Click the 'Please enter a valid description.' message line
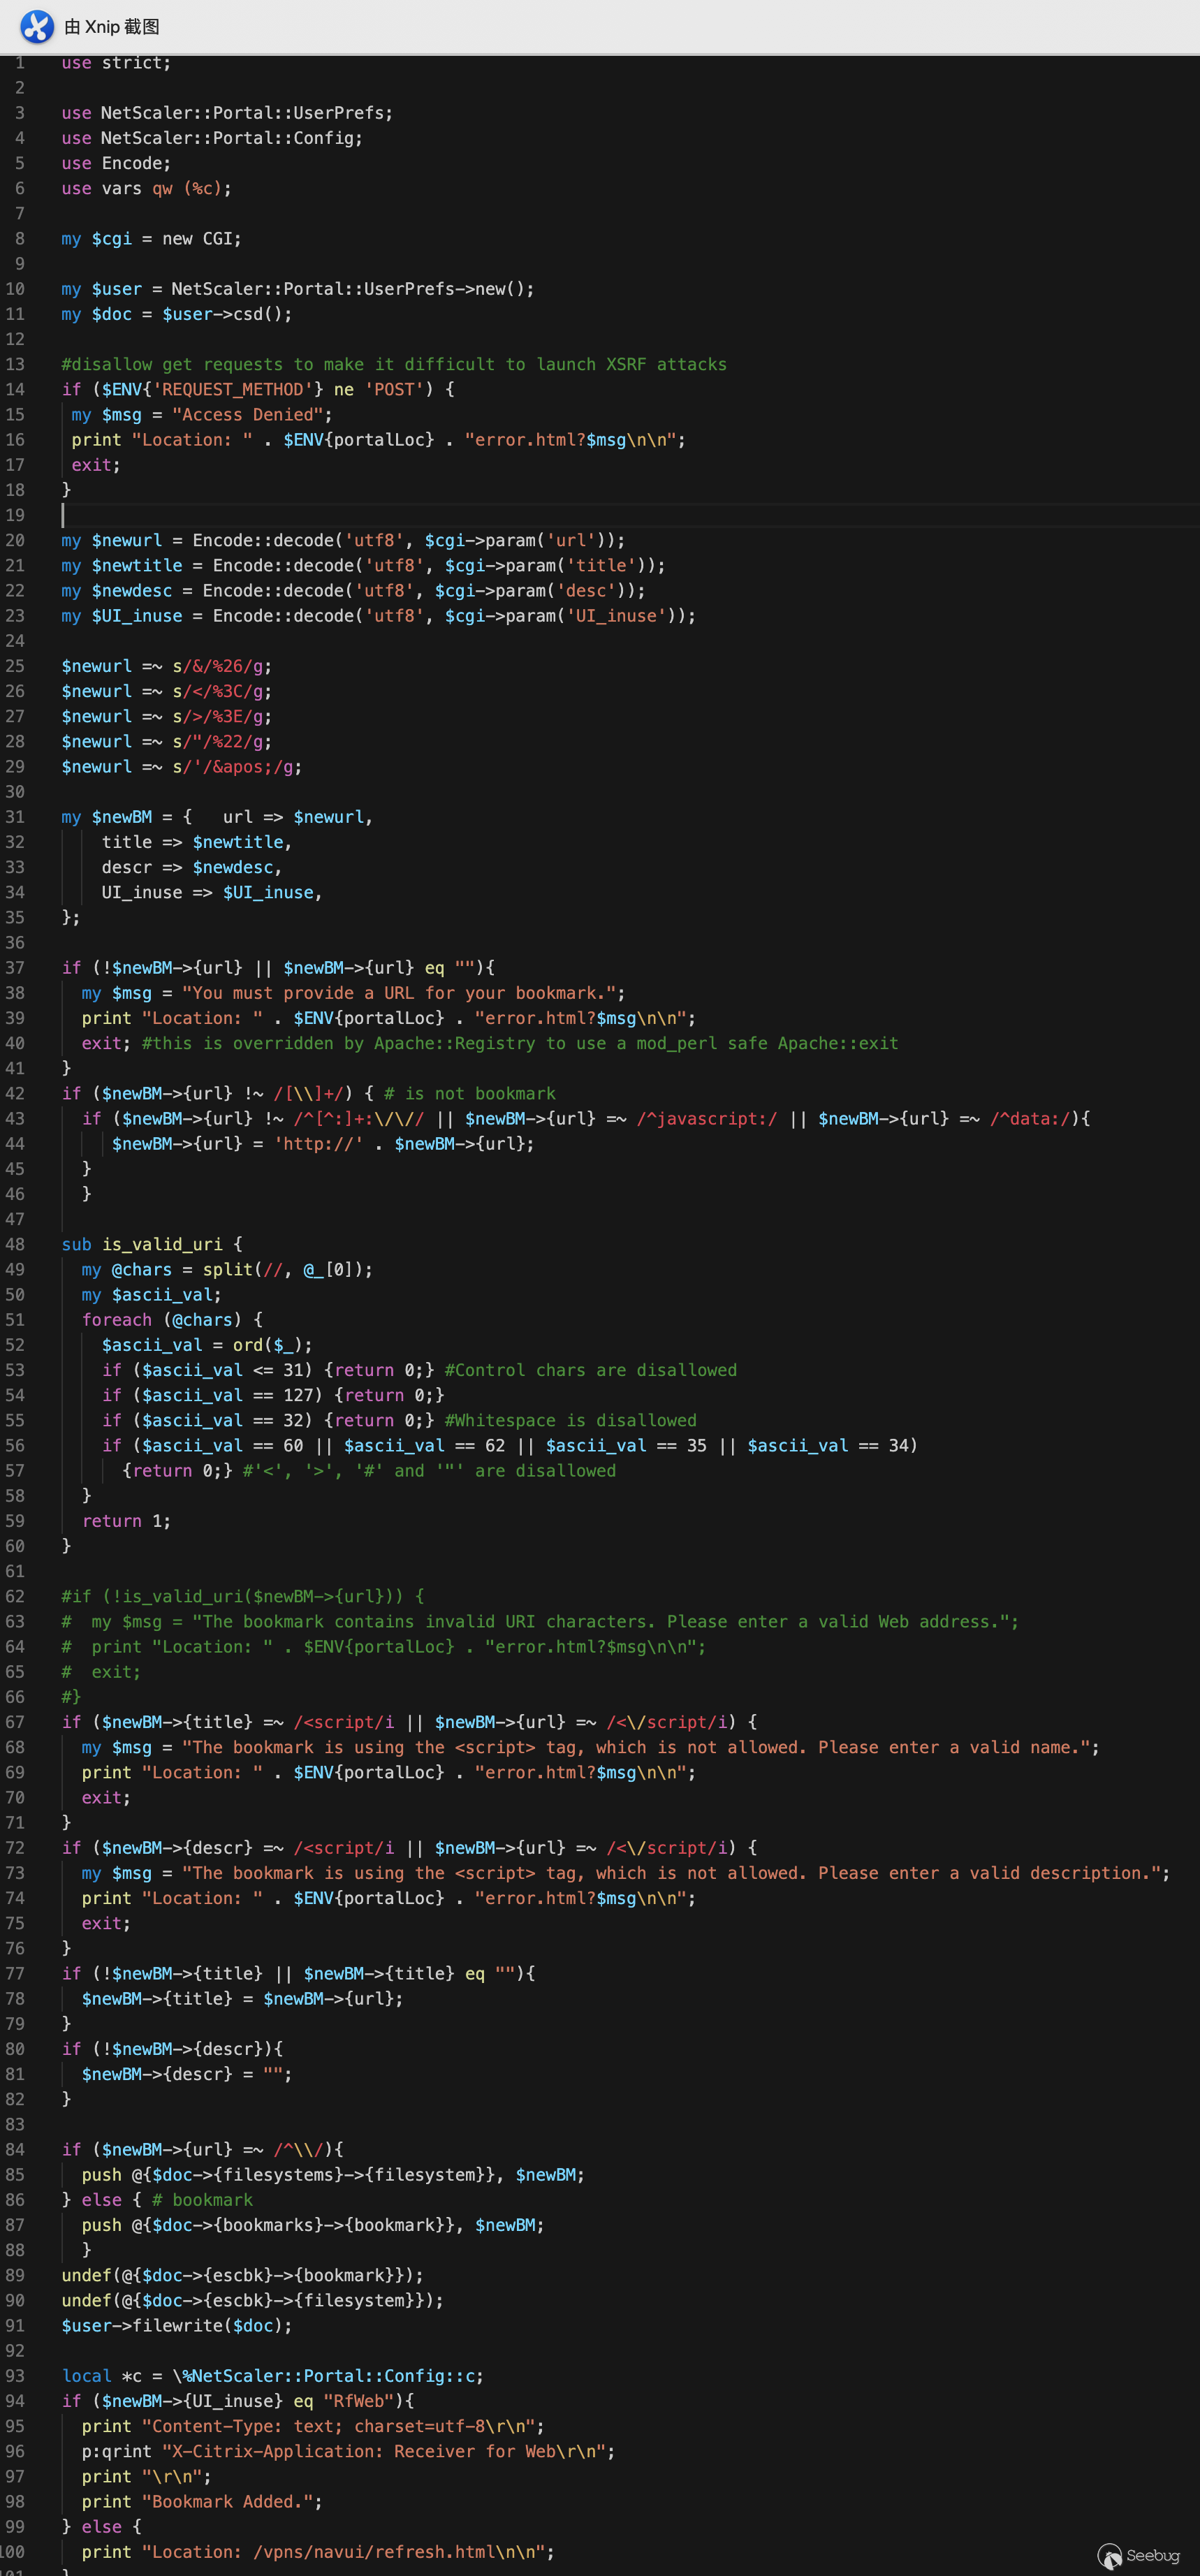Viewport: 1200px width, 2576px height. click(x=626, y=1873)
